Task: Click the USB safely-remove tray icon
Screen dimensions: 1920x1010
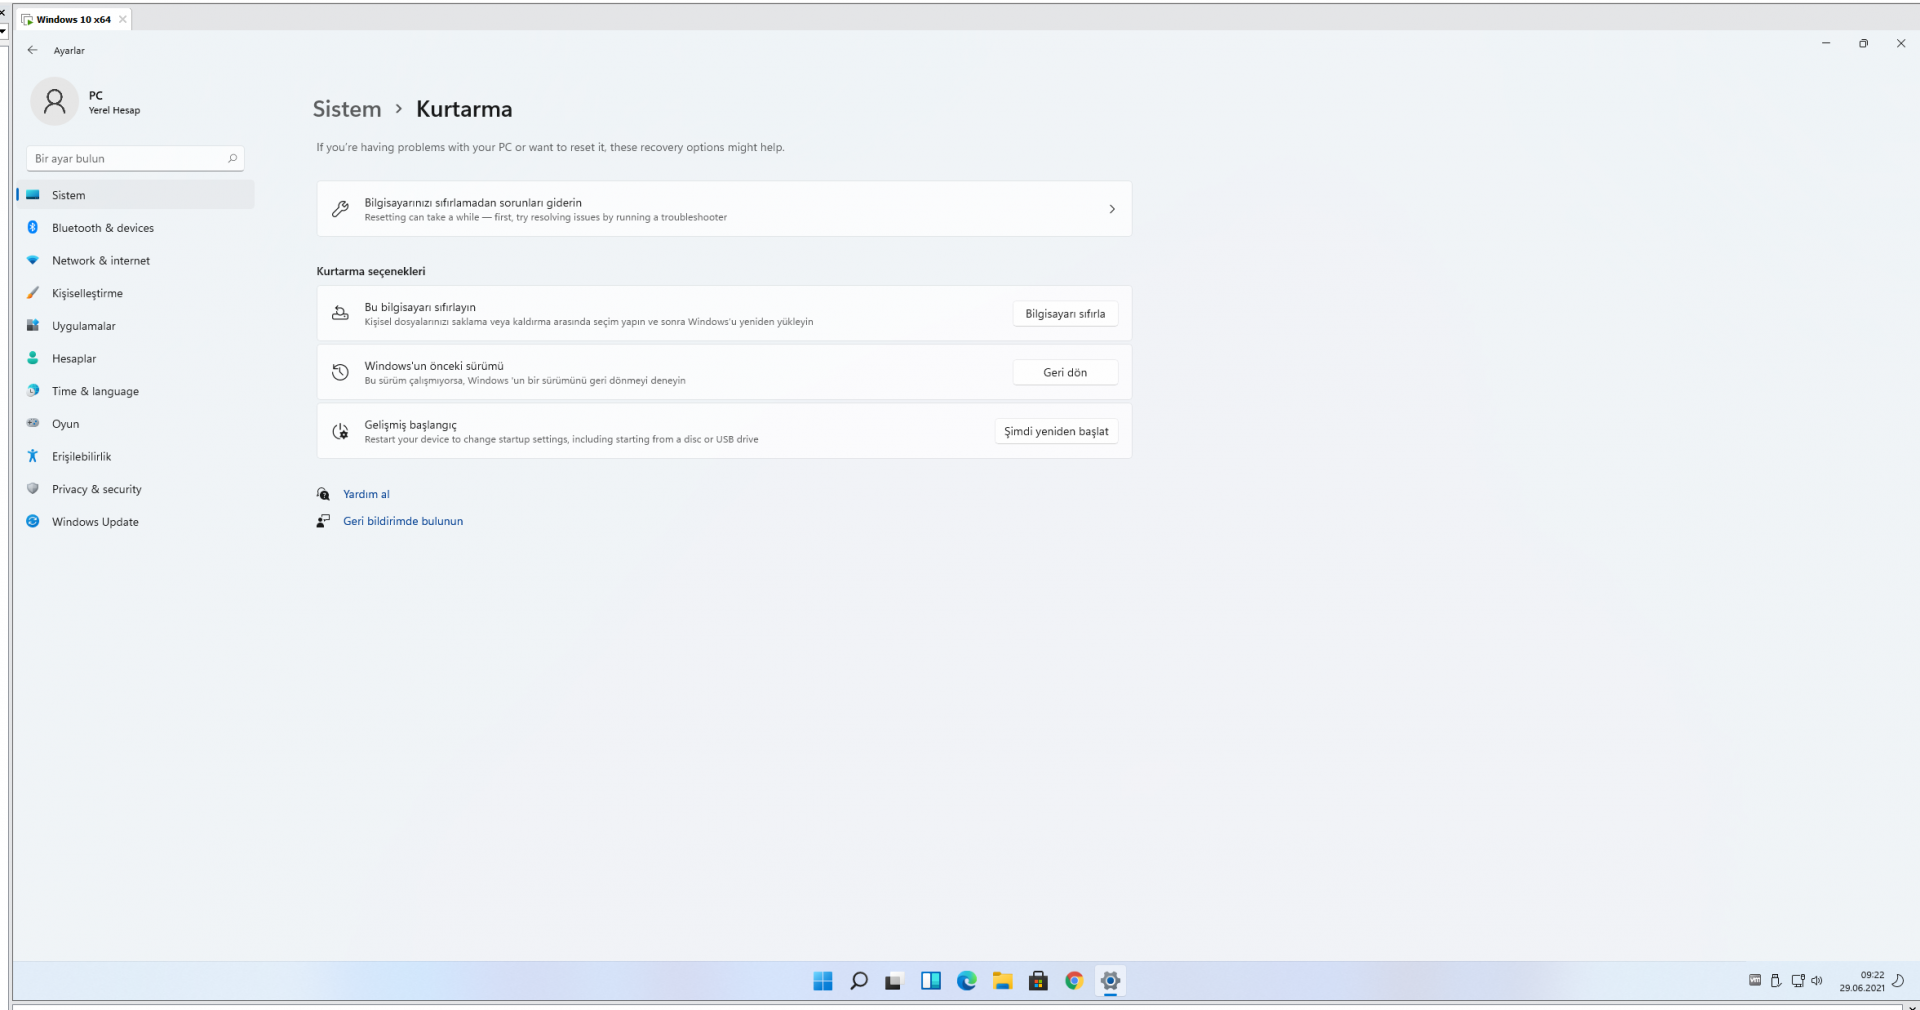Action: [1776, 981]
